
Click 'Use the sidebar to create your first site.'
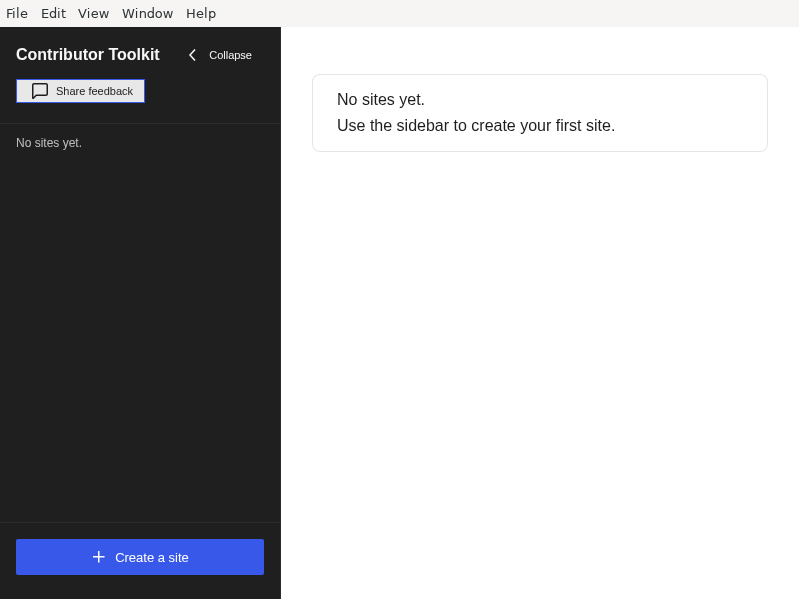476,125
